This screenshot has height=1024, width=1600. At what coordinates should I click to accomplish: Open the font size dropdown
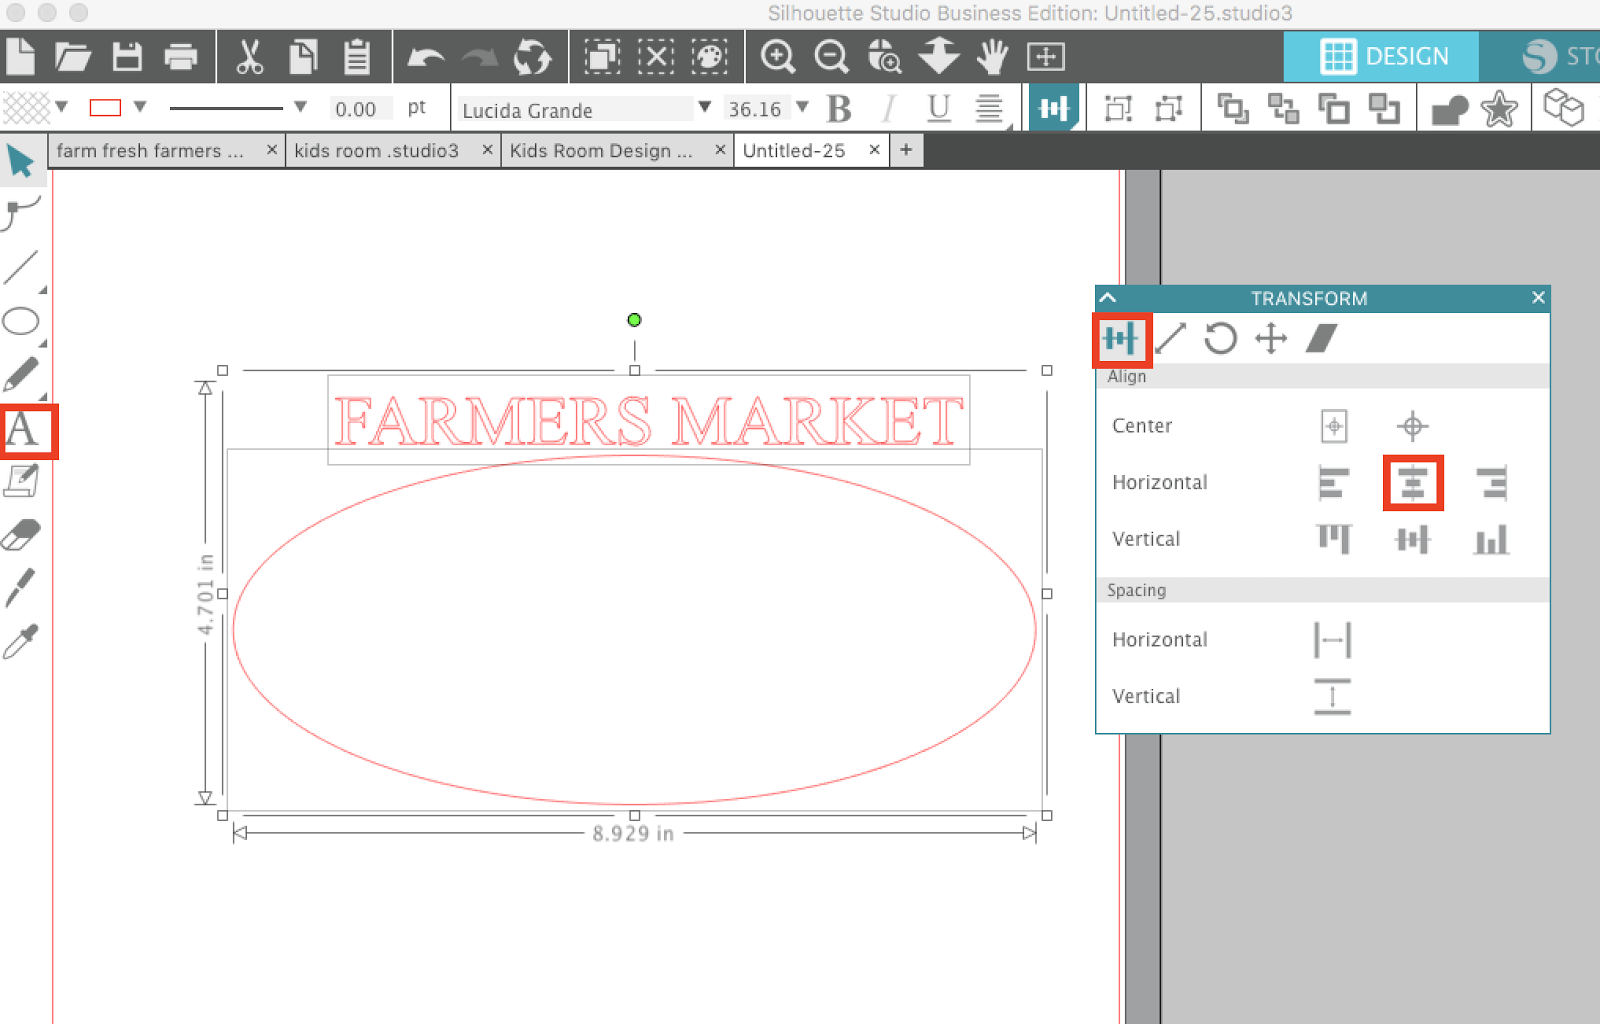pos(803,108)
